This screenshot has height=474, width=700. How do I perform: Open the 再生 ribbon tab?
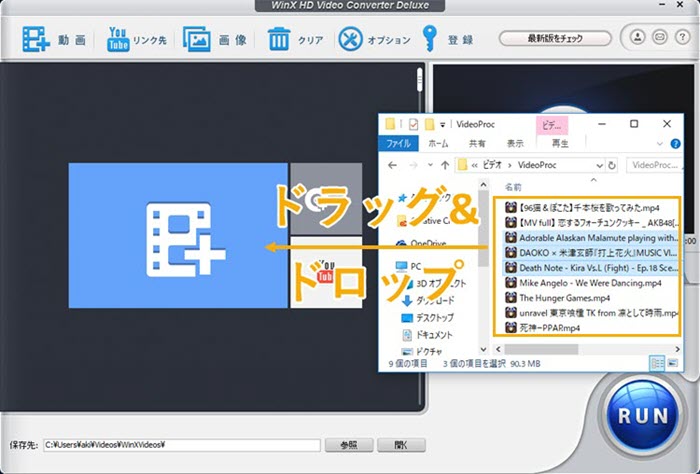point(560,143)
